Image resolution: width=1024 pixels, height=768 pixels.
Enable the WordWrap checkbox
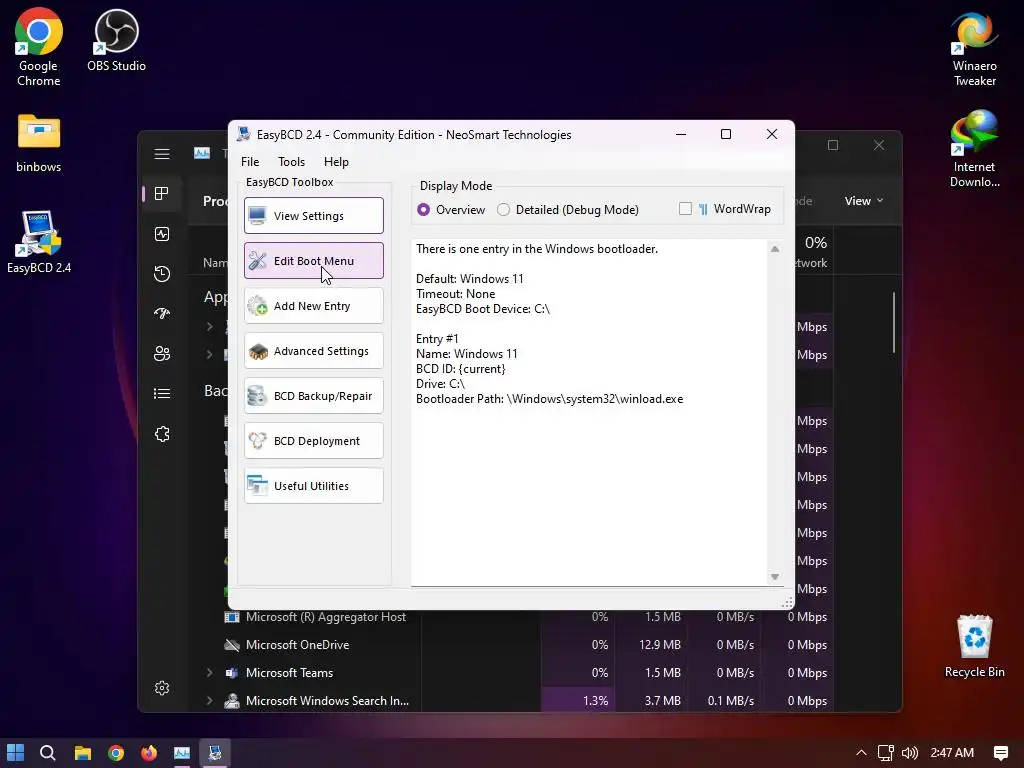pyautogui.click(x=685, y=209)
